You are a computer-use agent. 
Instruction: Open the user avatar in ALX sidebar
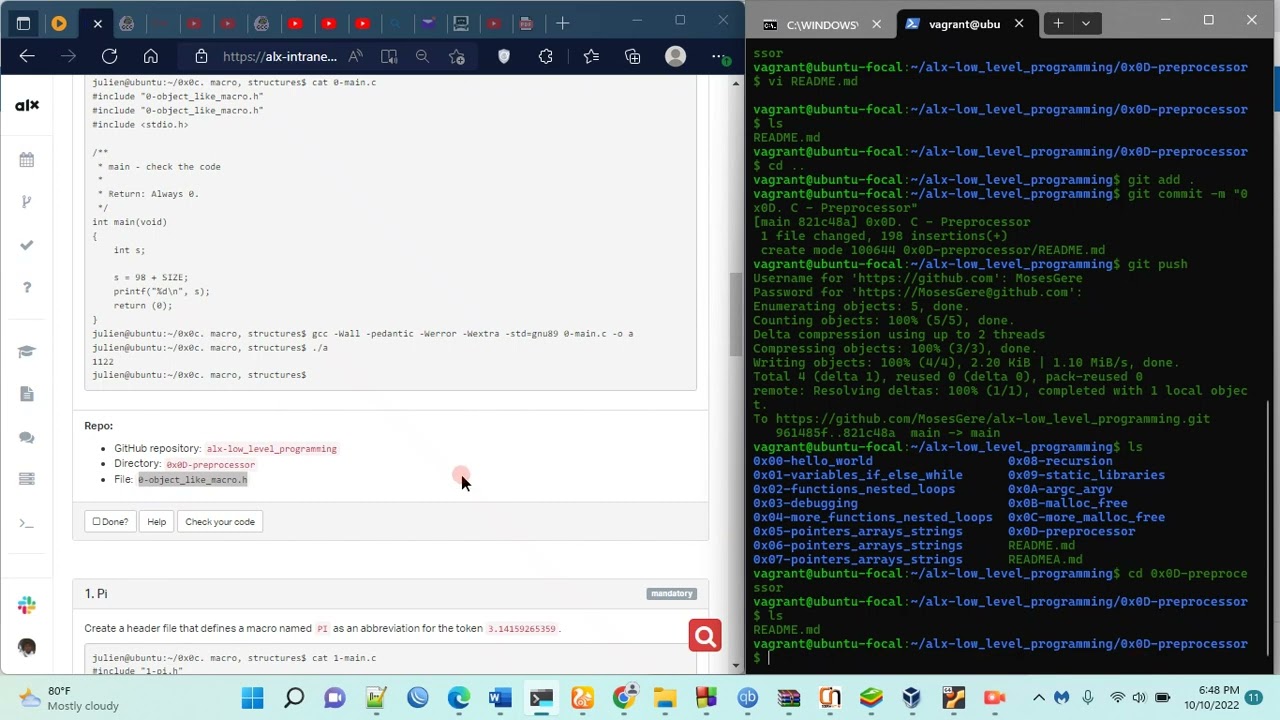[27, 647]
